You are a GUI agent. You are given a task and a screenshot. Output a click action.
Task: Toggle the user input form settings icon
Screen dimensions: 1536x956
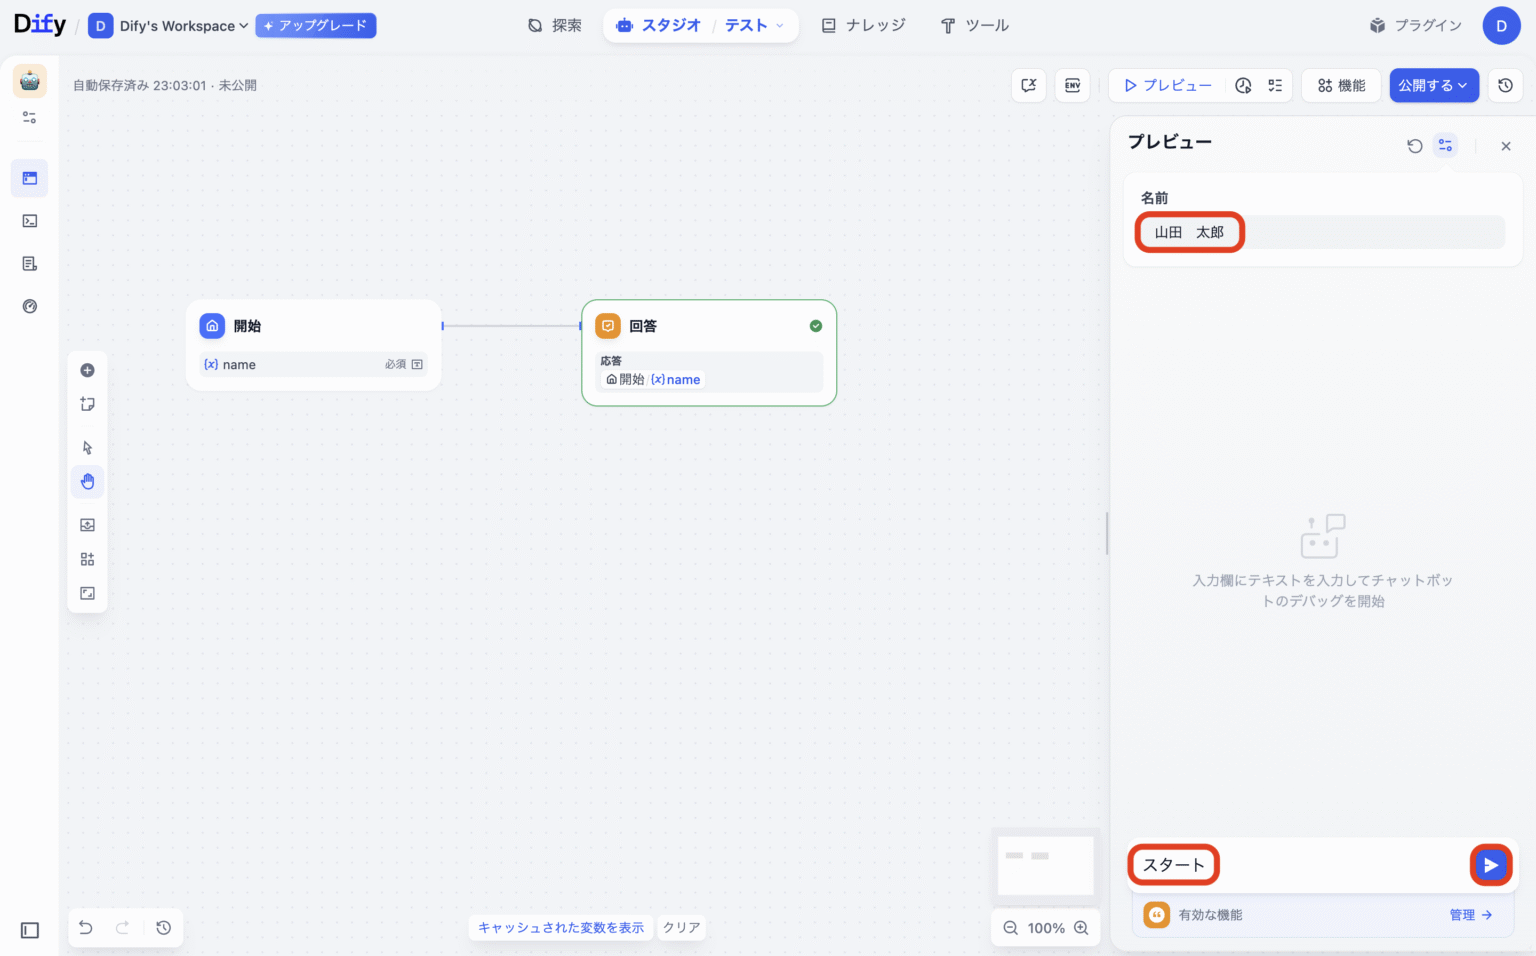tap(1445, 146)
